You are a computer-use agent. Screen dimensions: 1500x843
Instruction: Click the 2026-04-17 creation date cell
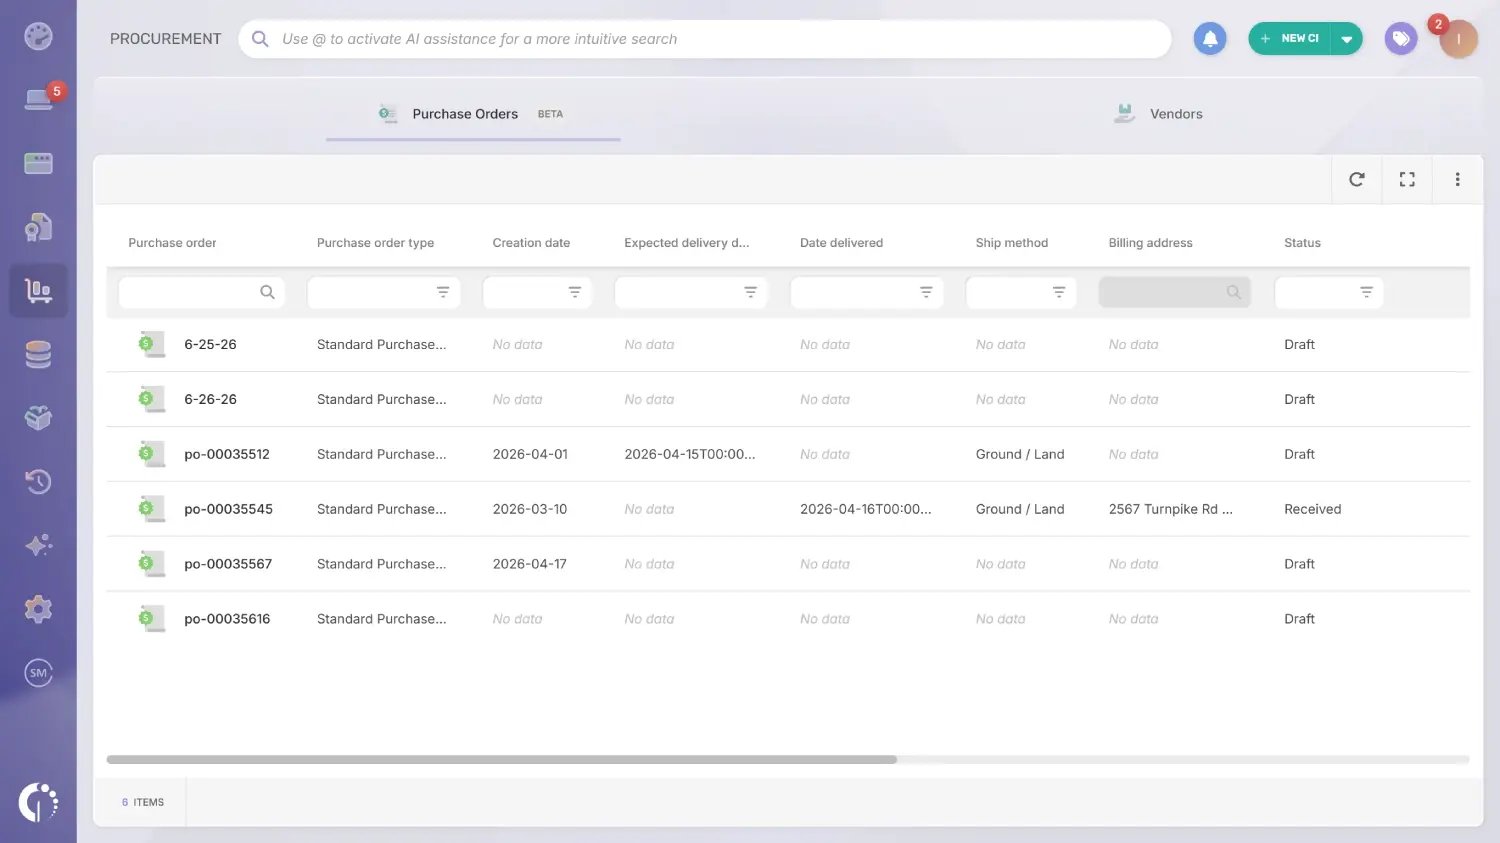530,564
